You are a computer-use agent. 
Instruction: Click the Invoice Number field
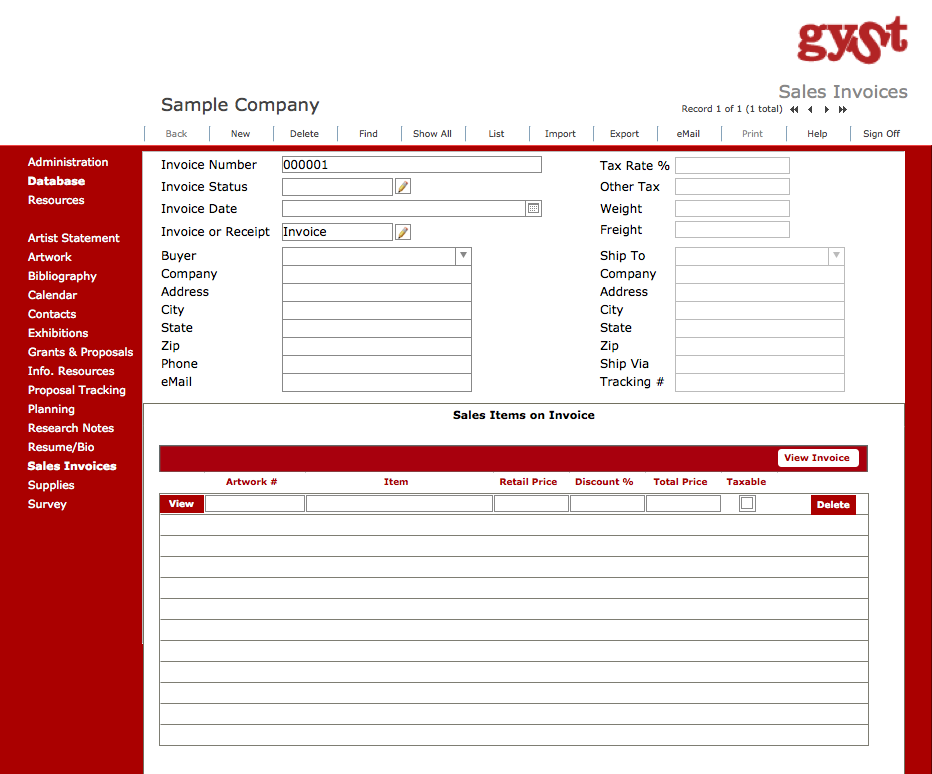(x=411, y=165)
